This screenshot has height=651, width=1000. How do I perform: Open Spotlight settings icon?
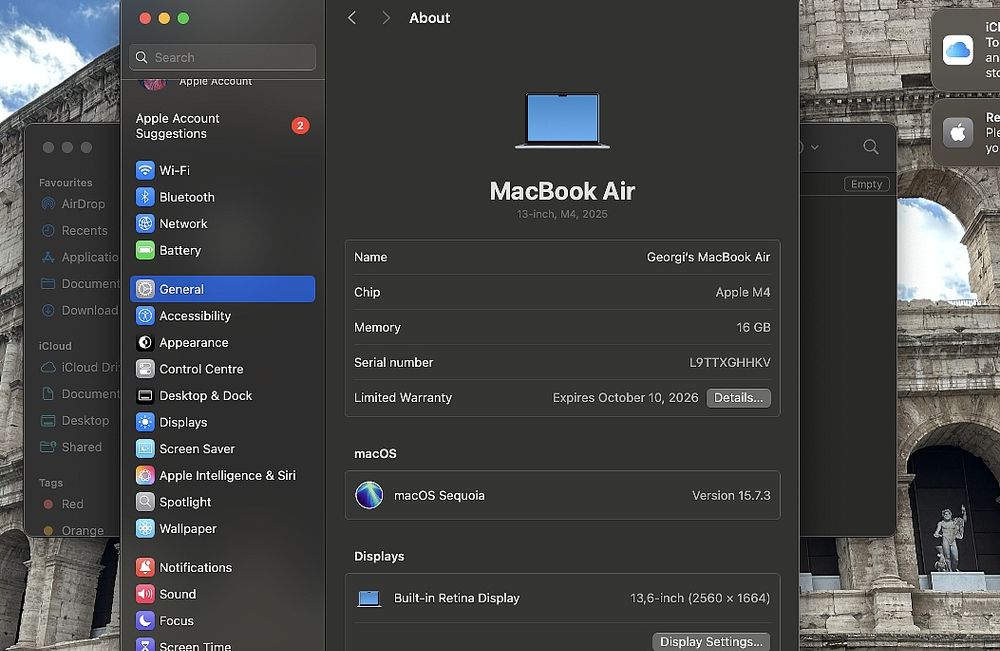click(145, 502)
